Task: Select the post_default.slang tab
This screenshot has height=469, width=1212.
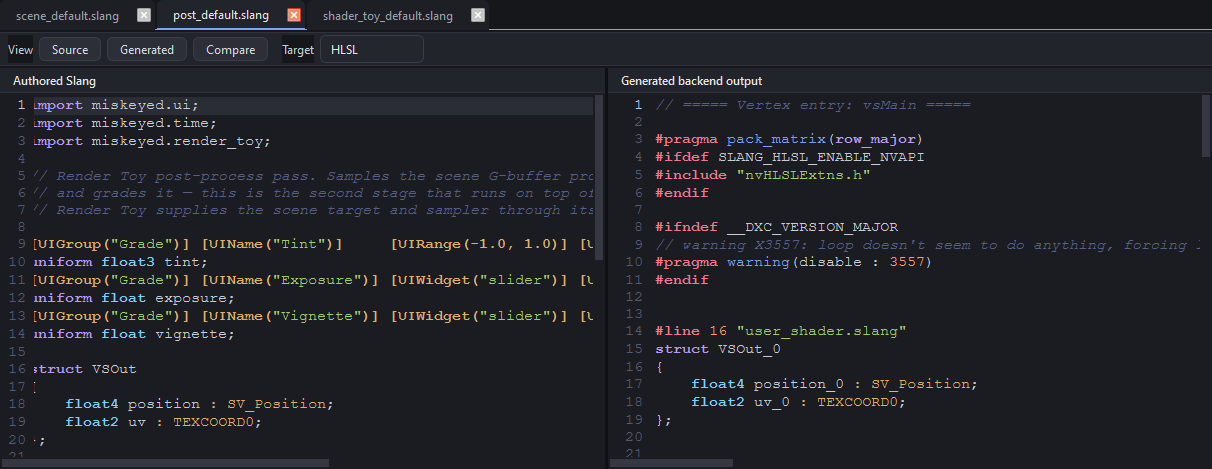Action: tap(222, 16)
